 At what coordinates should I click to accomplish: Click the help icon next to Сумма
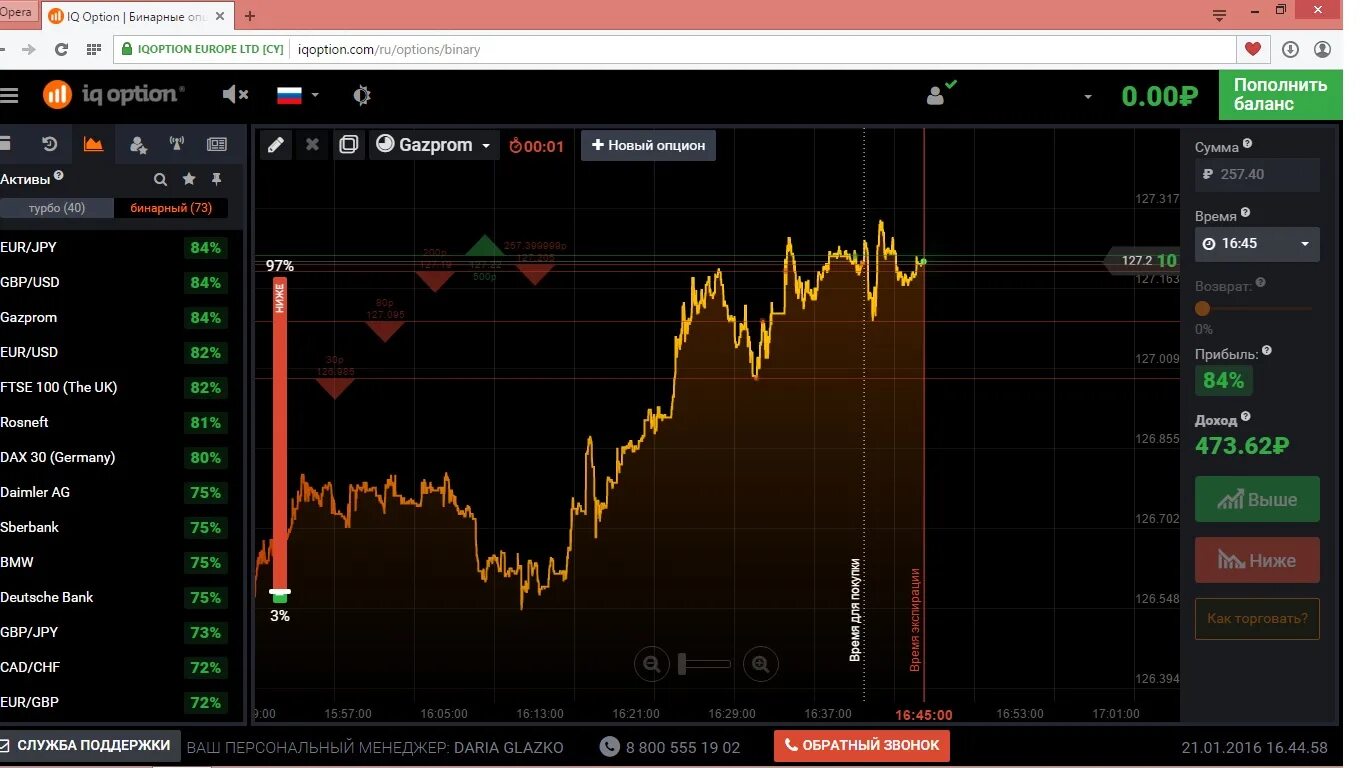1249,145
